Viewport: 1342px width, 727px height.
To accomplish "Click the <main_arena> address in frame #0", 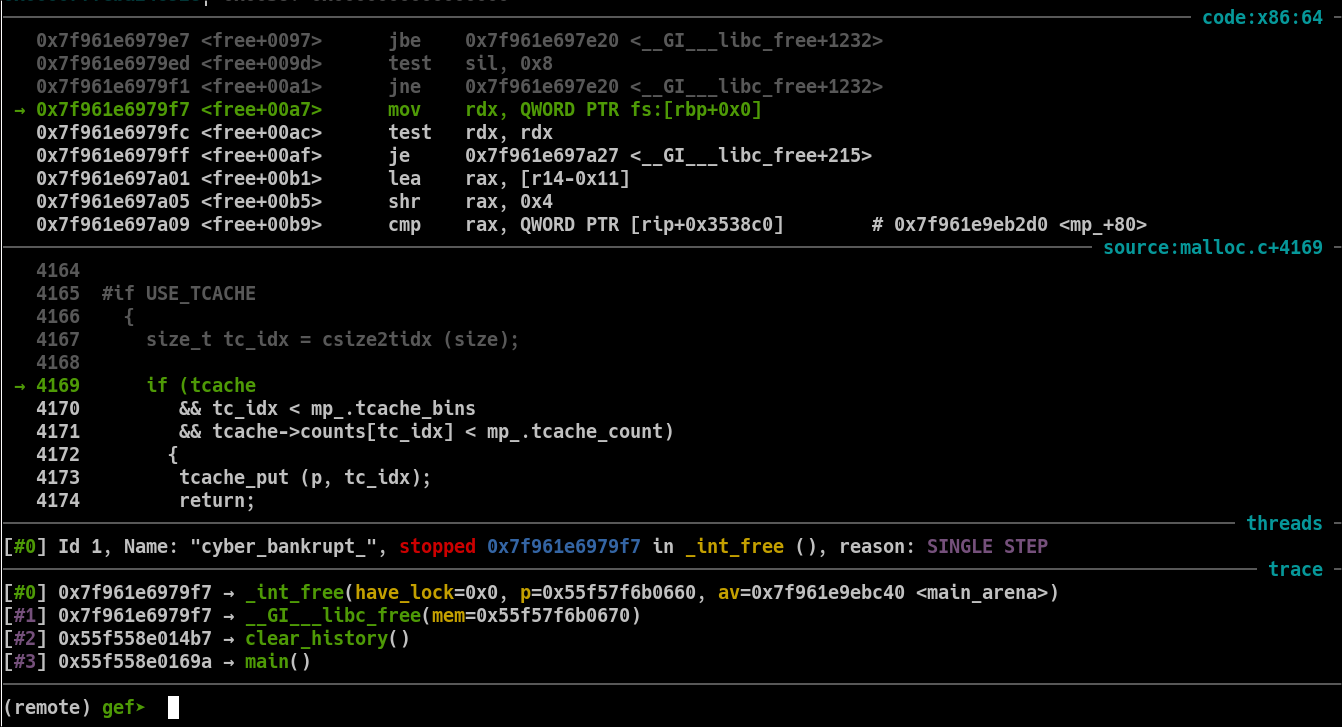I will pyautogui.click(x=987, y=593).
